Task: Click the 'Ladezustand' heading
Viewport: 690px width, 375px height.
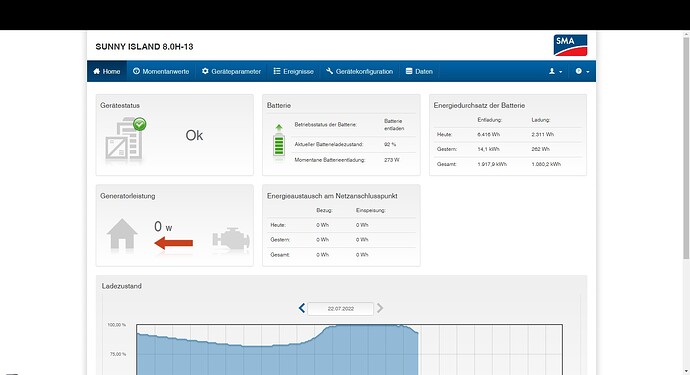Action: tap(121, 286)
